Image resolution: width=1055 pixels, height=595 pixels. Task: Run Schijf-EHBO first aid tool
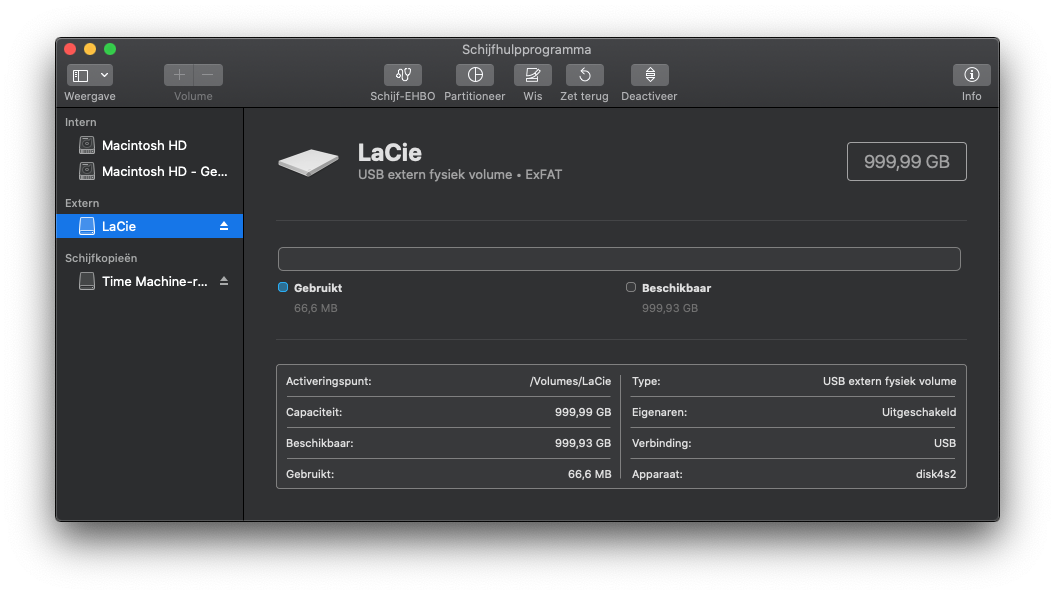tap(402, 75)
